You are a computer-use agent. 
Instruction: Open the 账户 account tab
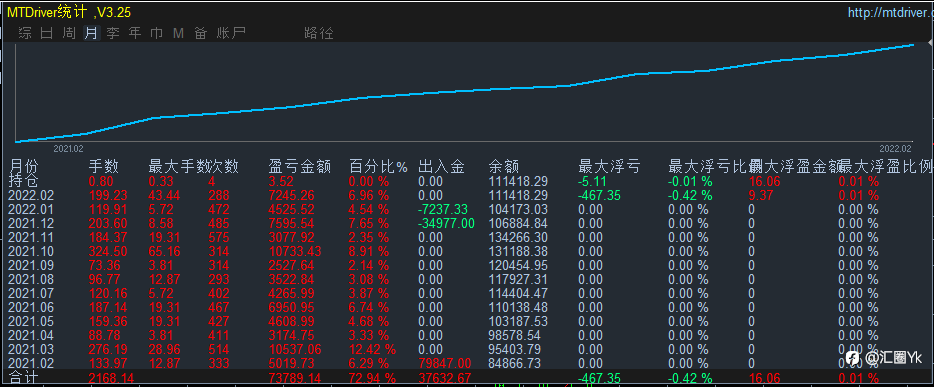click(231, 33)
